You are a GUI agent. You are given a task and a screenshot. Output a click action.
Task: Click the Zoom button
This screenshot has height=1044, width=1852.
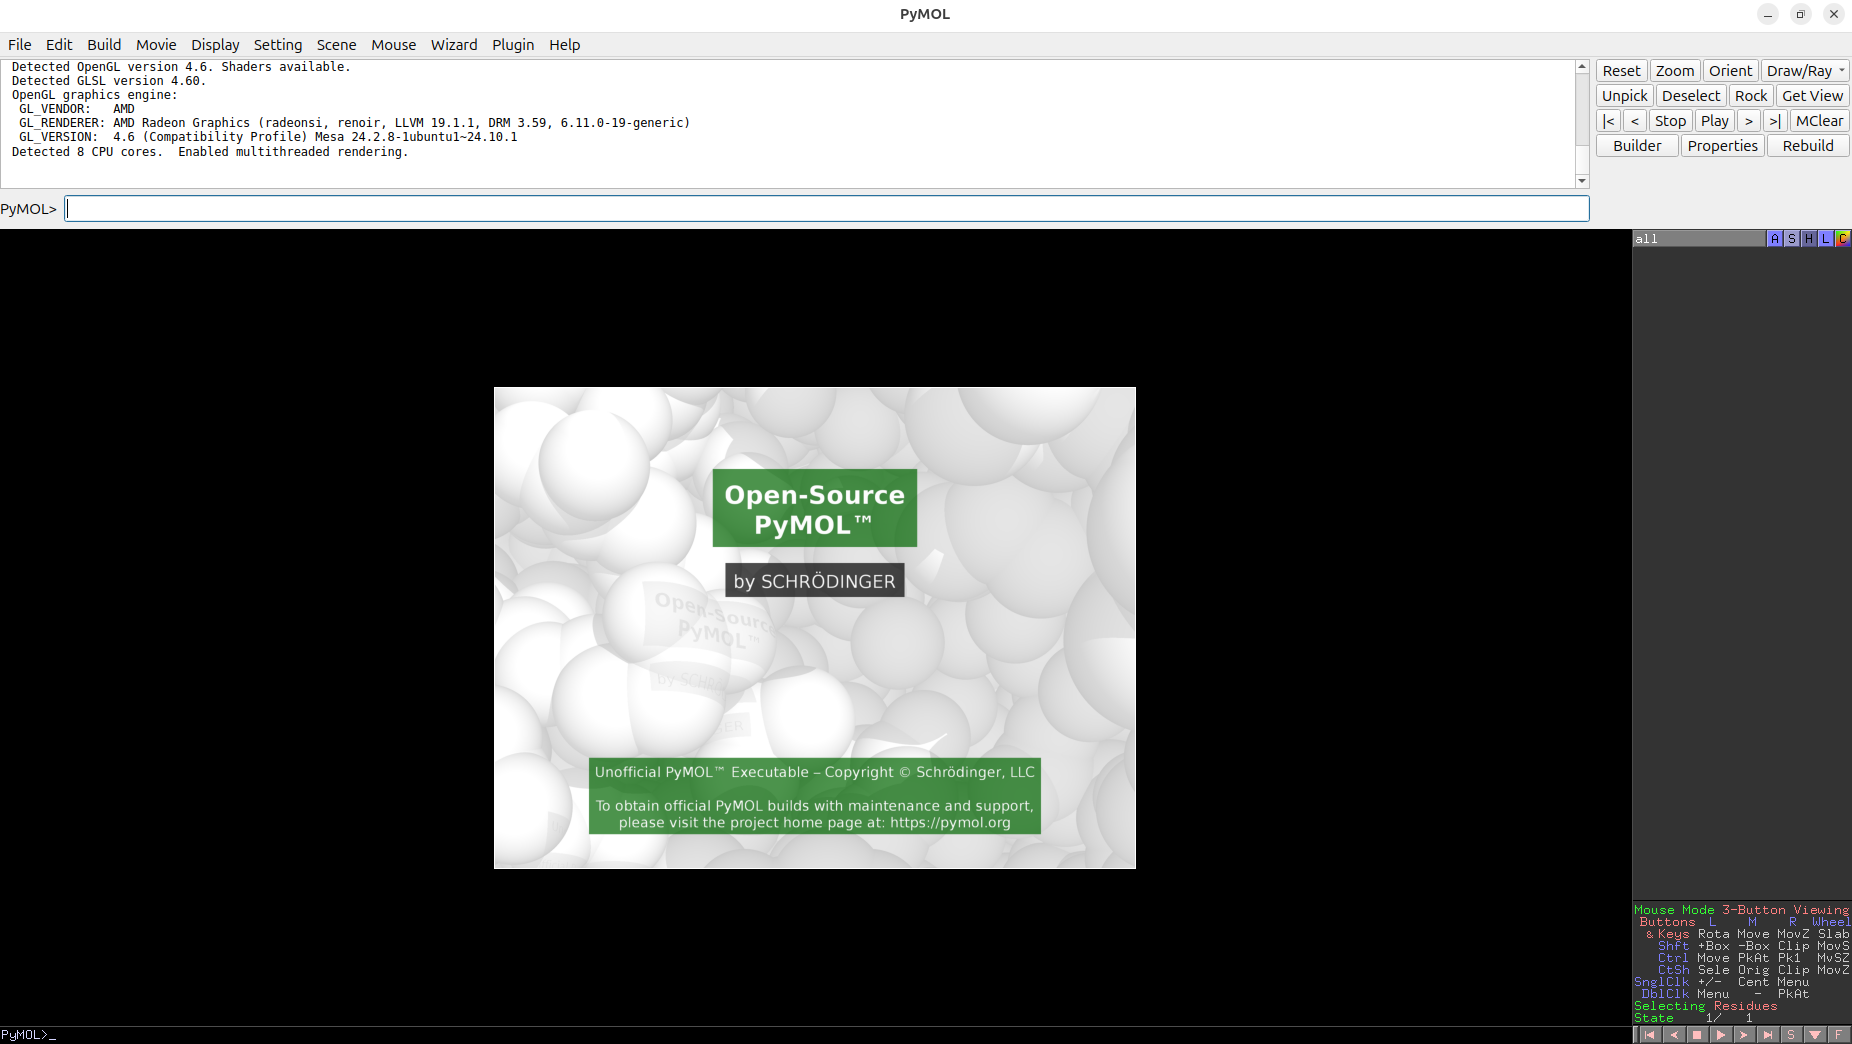click(1675, 71)
